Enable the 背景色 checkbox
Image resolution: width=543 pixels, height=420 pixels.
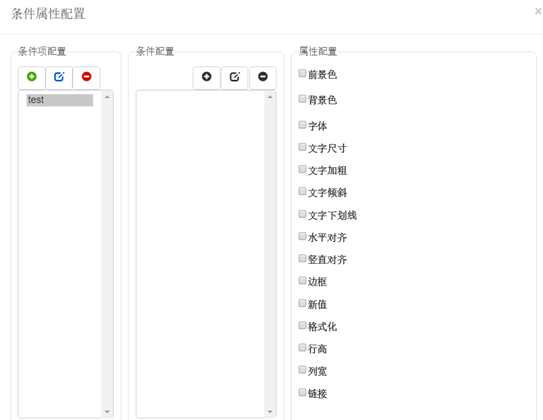(302, 99)
